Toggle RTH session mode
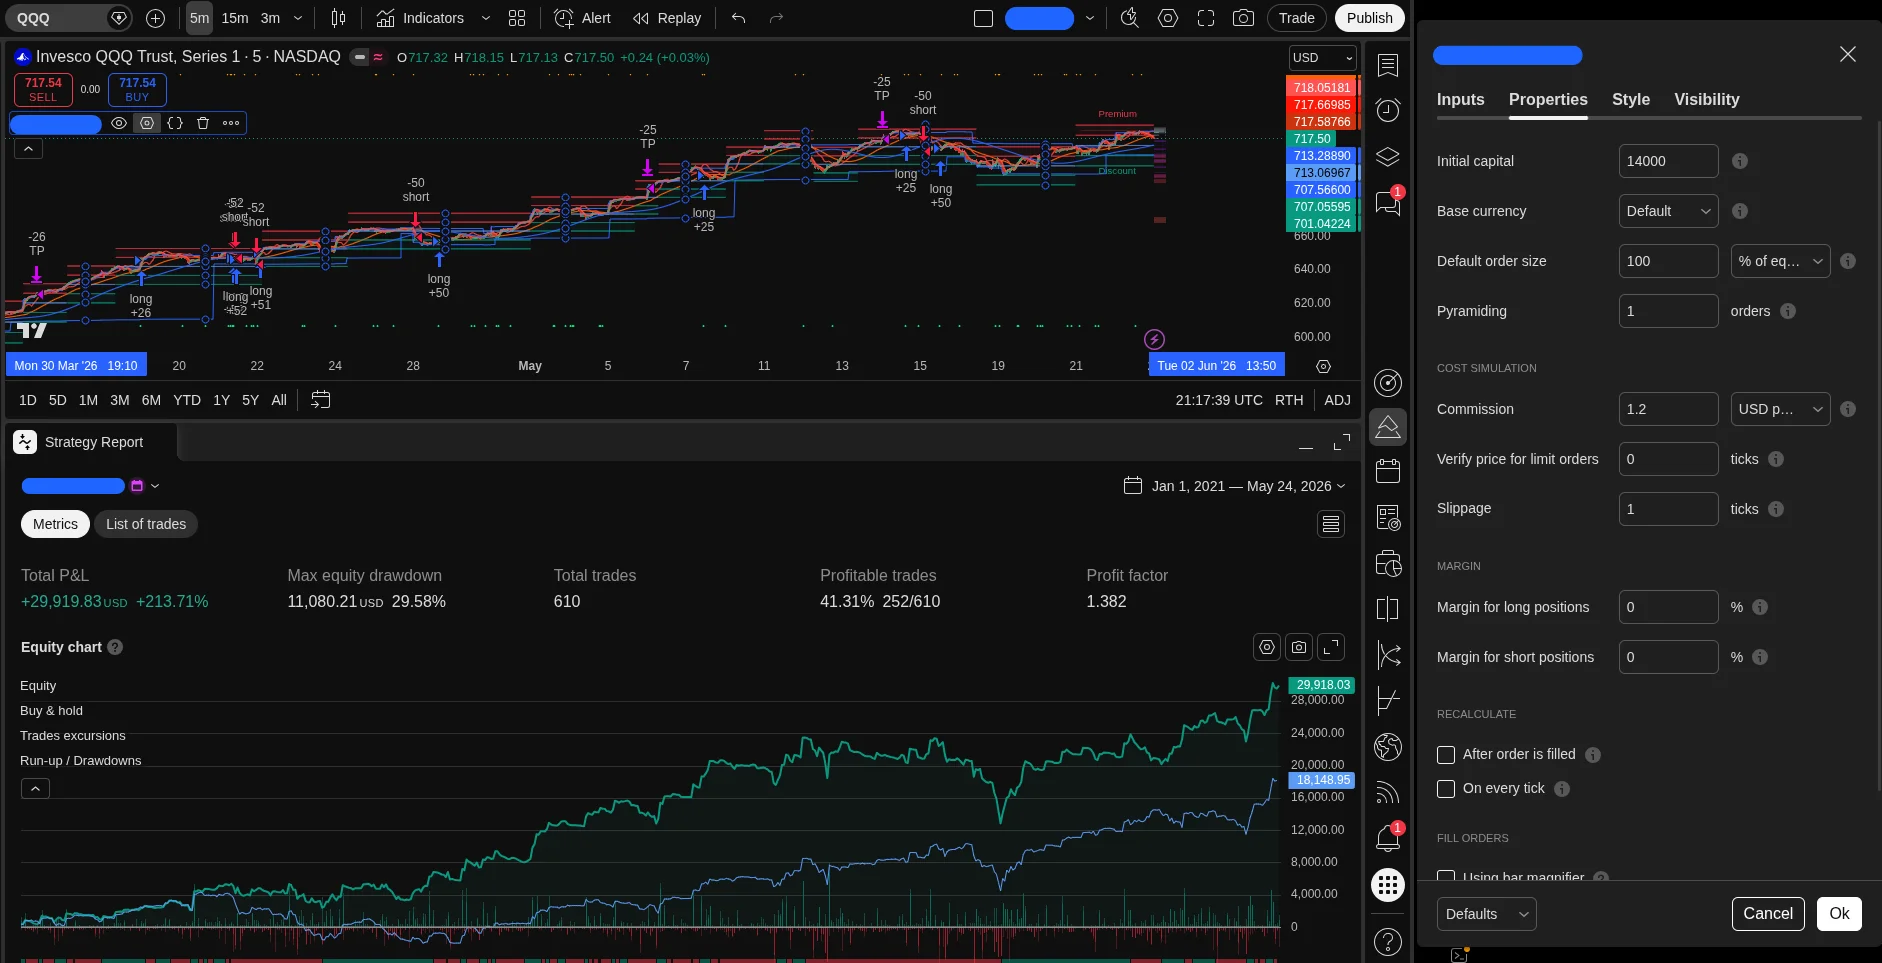Image resolution: width=1882 pixels, height=963 pixels. (1289, 400)
